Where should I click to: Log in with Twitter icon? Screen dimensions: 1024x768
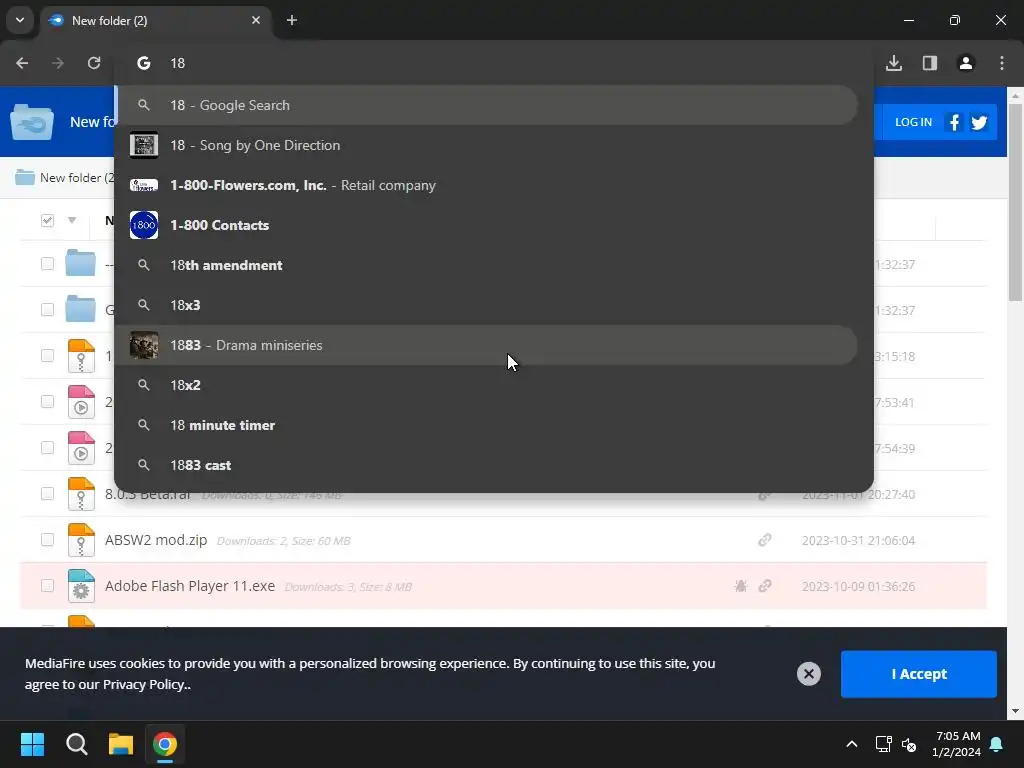pyautogui.click(x=979, y=122)
